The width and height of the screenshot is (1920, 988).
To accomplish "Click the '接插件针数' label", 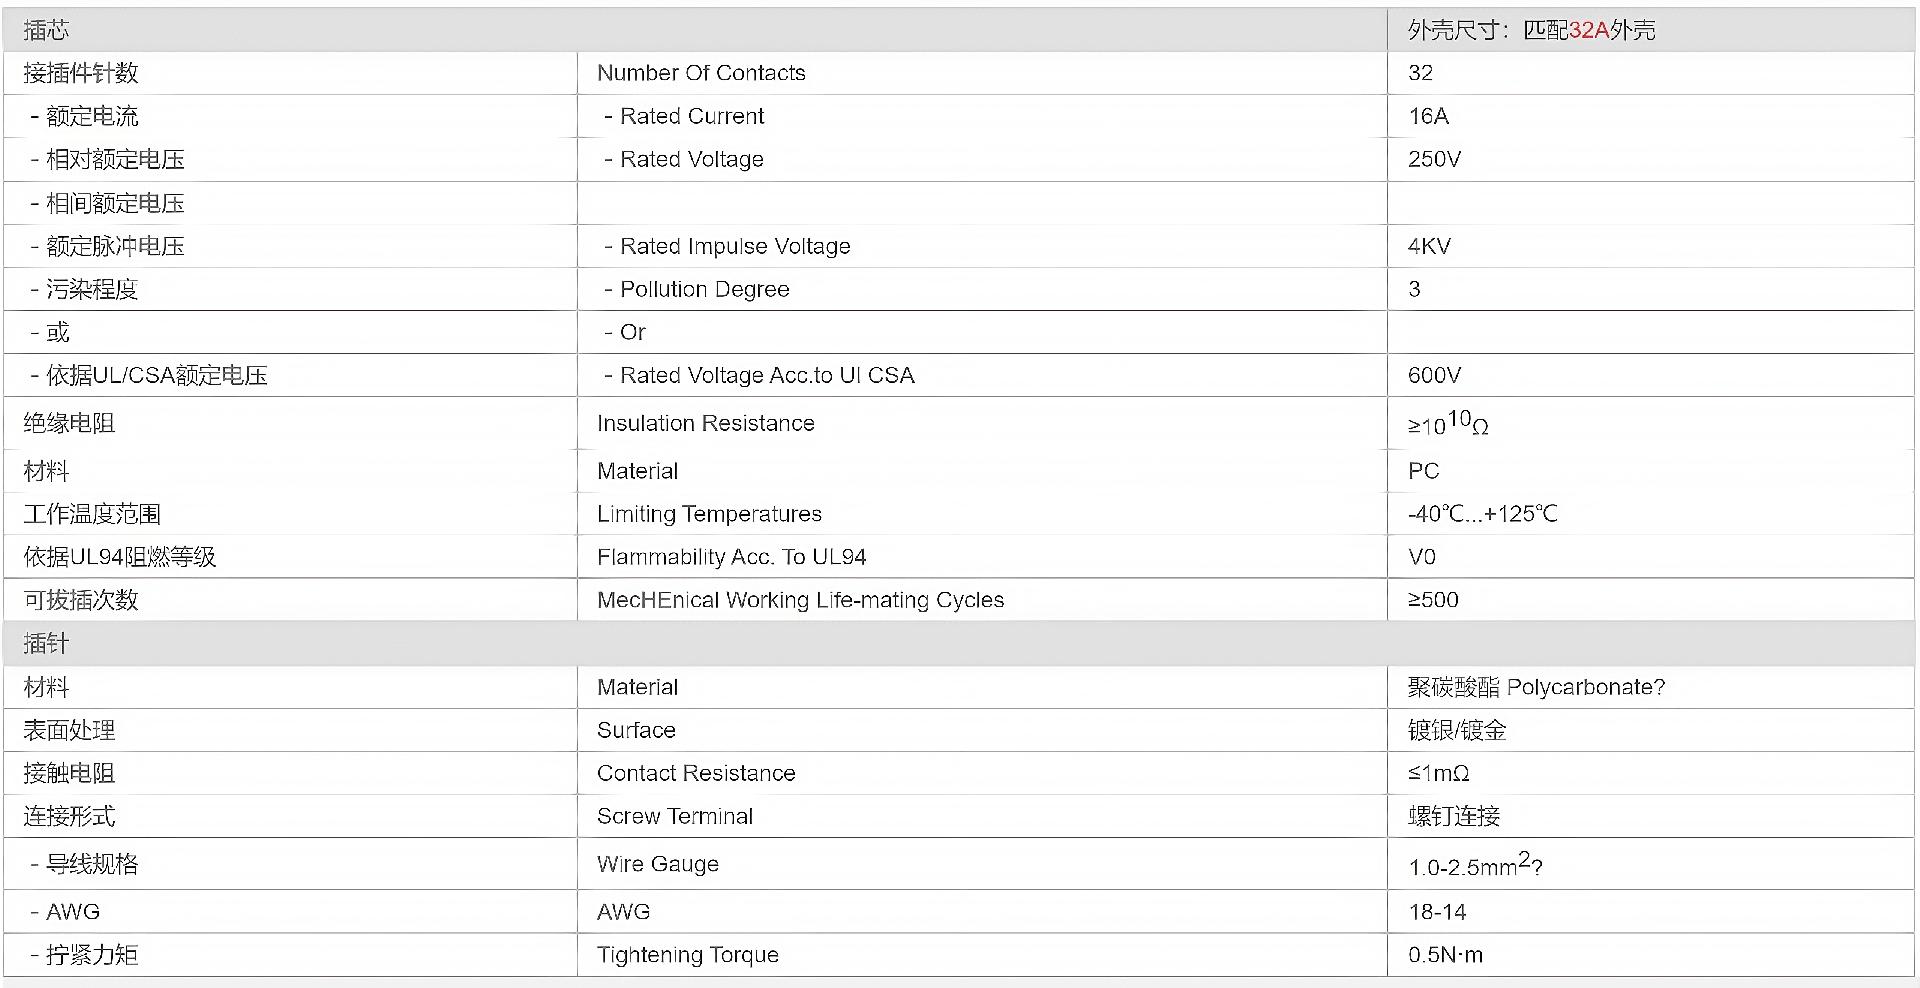I will point(81,73).
